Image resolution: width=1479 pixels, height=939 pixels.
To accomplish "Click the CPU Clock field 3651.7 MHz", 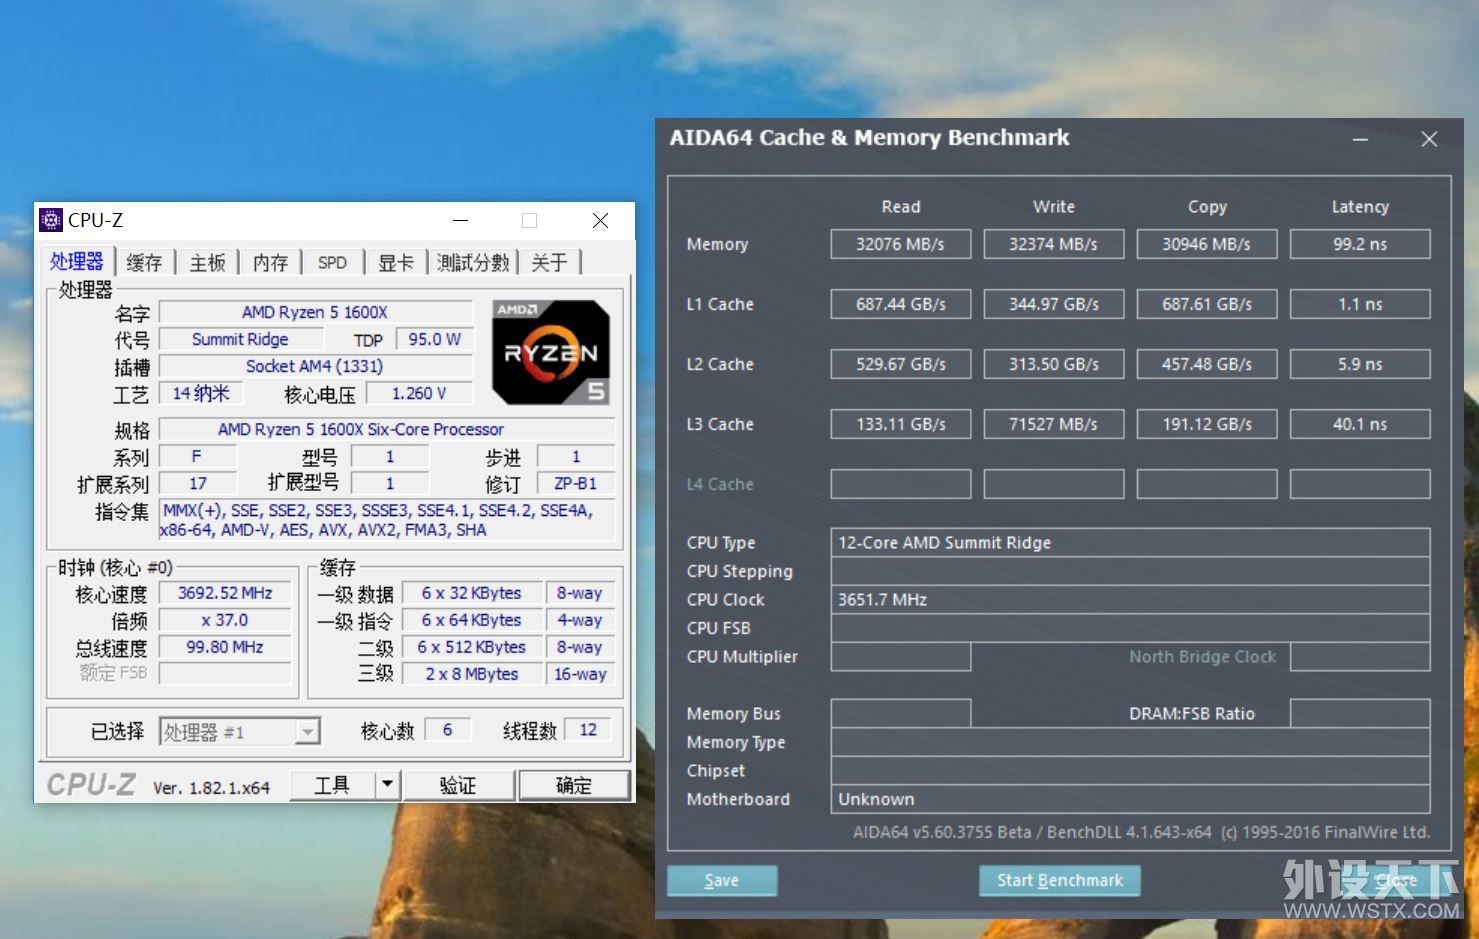I will [1130, 599].
